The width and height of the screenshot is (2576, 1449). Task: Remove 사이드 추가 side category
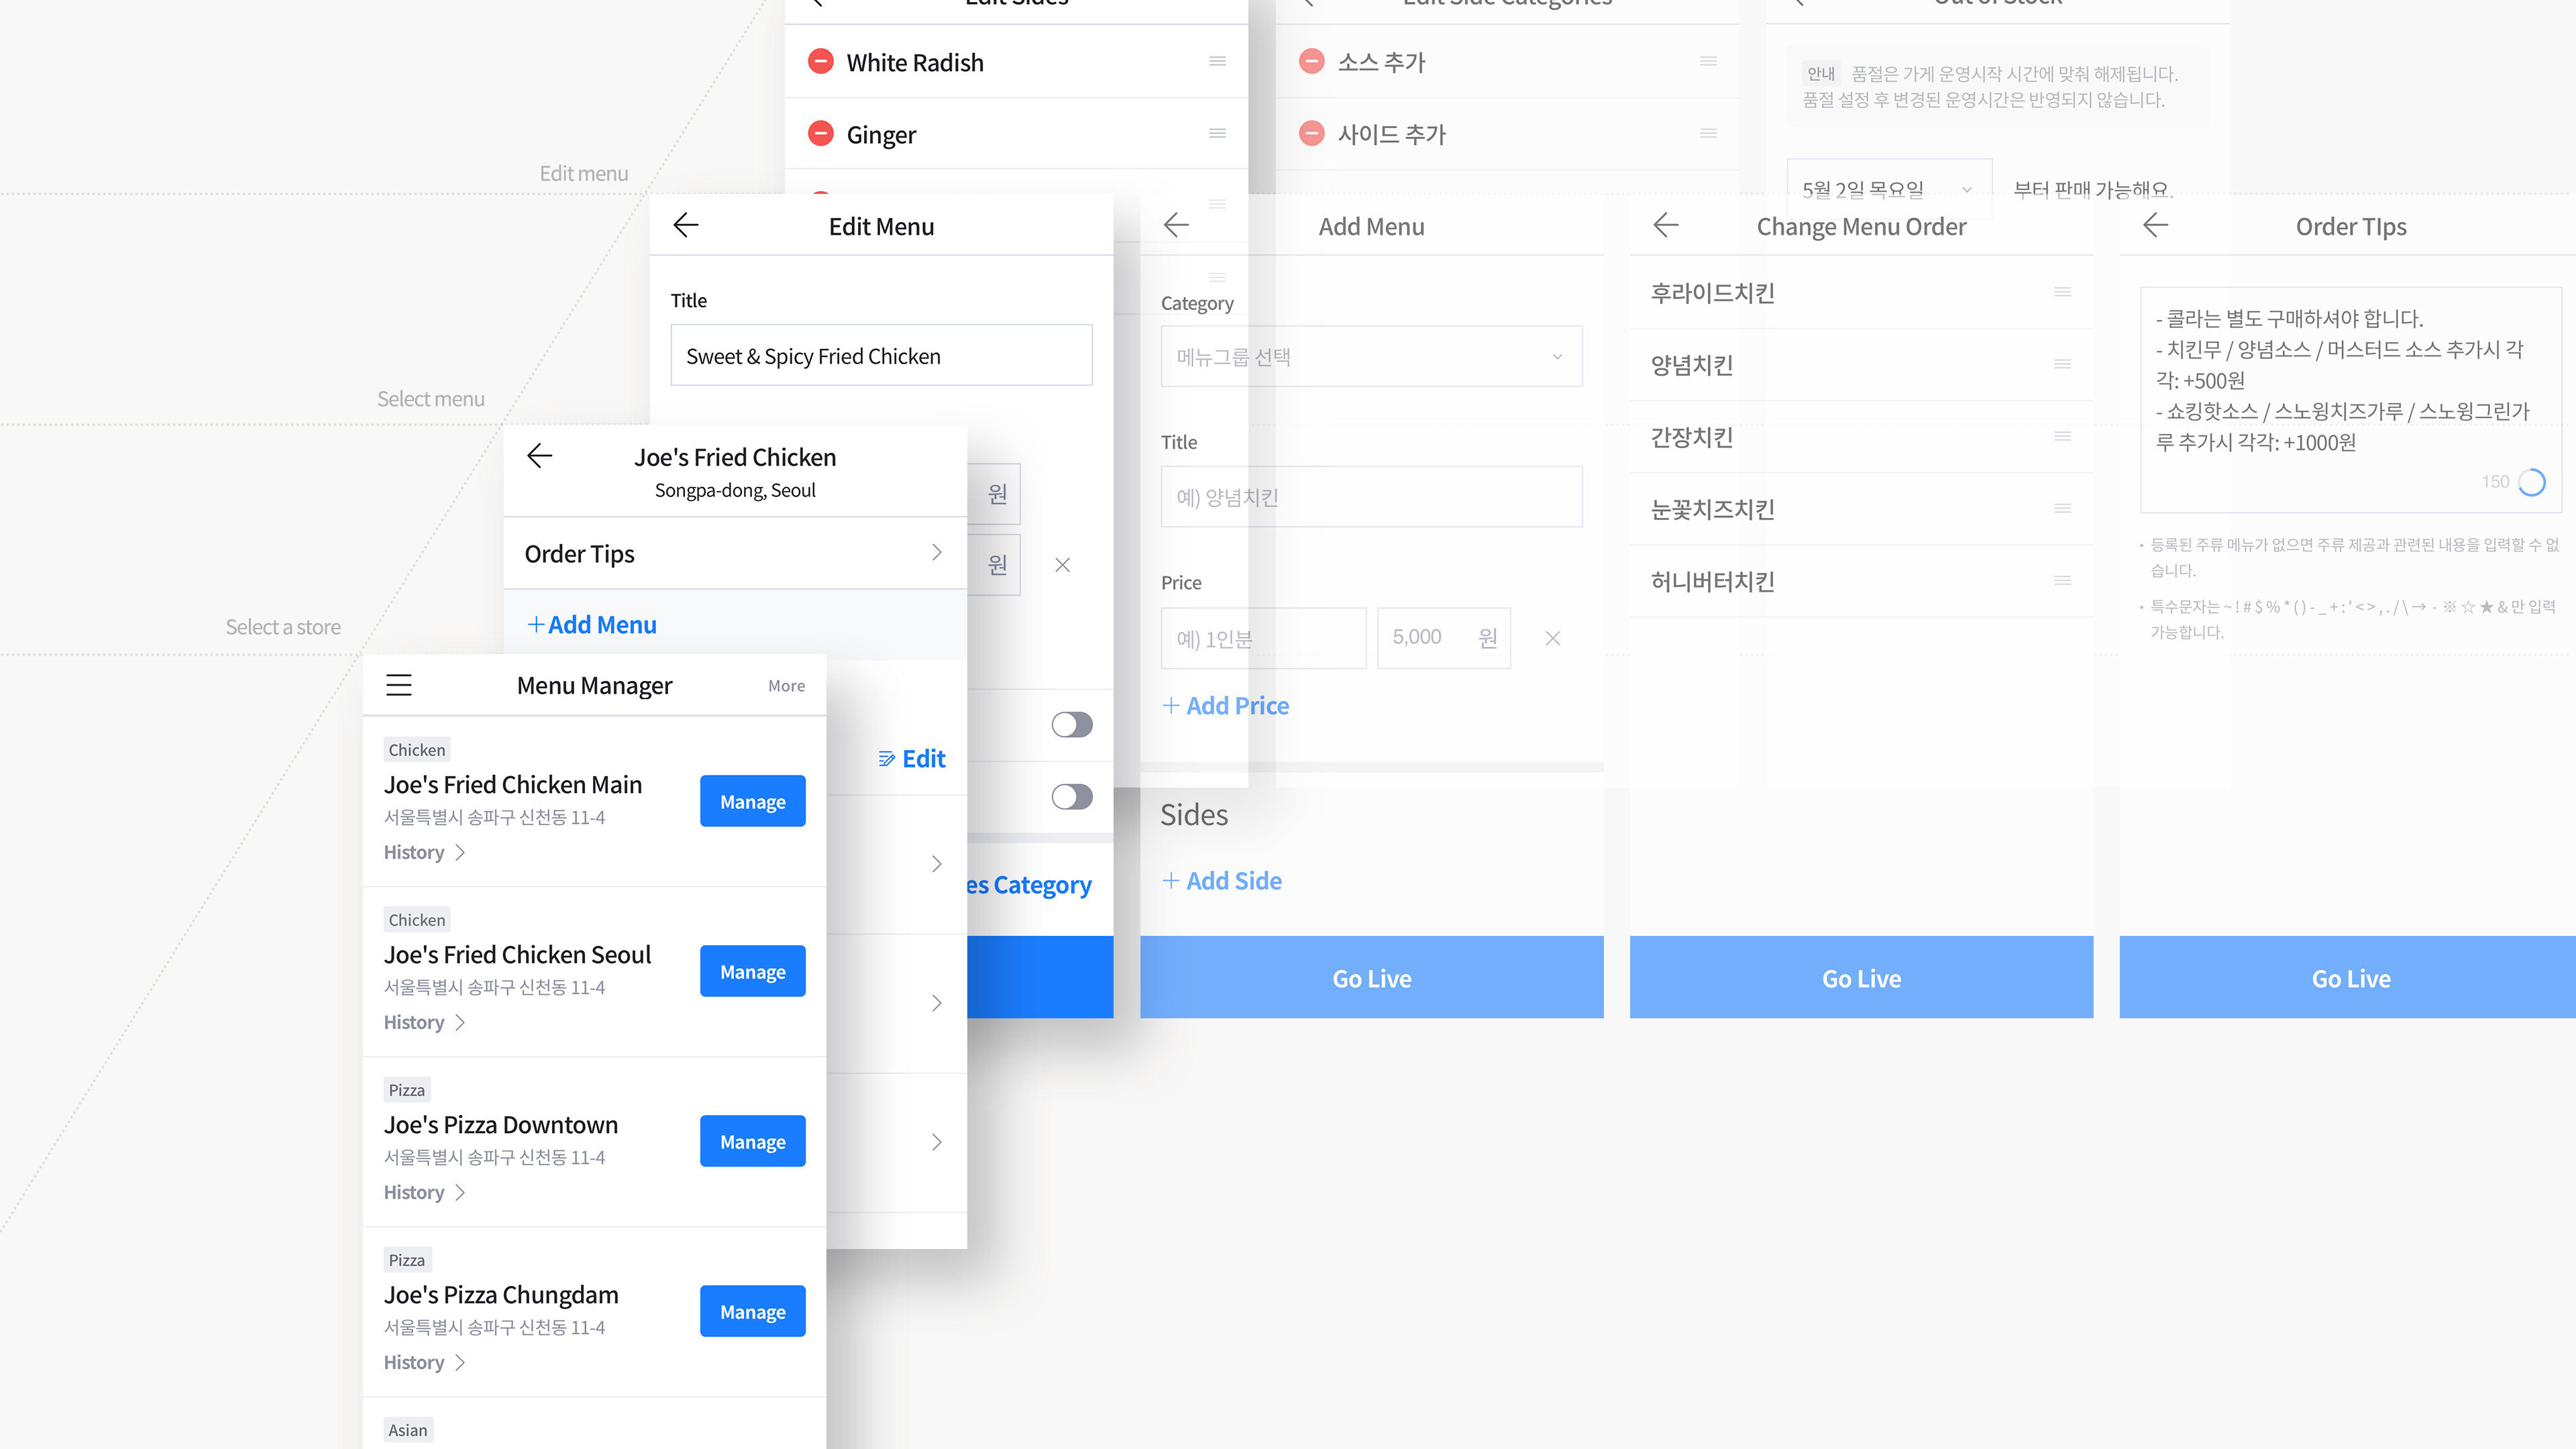pyautogui.click(x=1311, y=133)
